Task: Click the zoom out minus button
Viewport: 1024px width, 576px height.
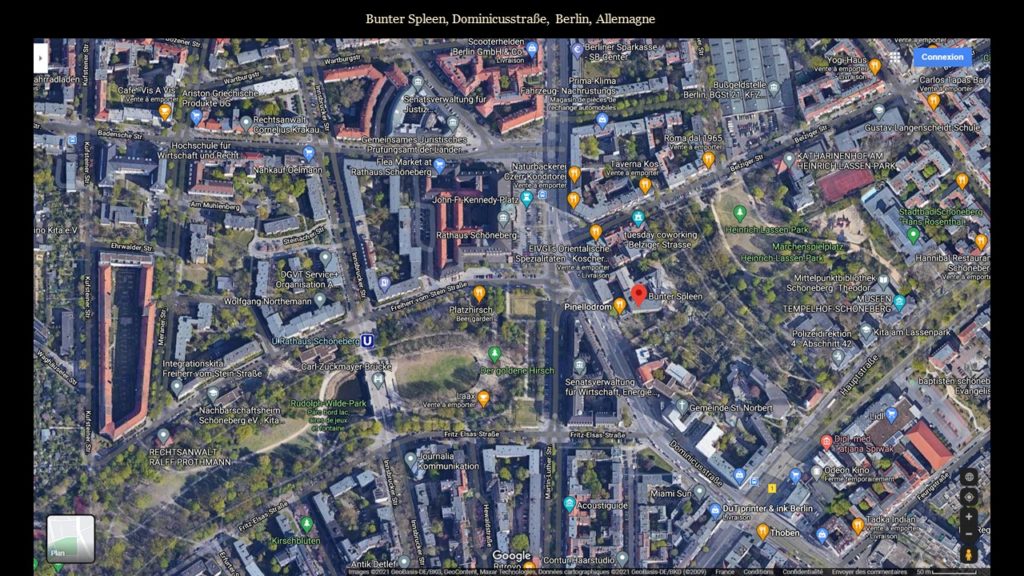Action: pos(968,535)
